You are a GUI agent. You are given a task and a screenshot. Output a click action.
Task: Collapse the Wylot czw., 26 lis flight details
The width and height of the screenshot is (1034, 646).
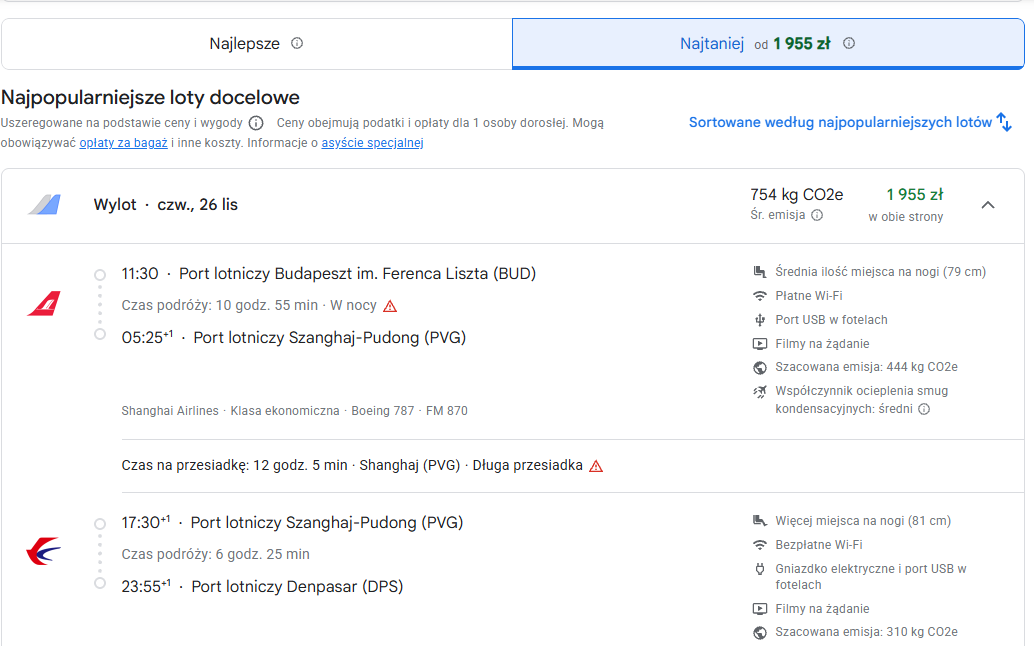[988, 205]
